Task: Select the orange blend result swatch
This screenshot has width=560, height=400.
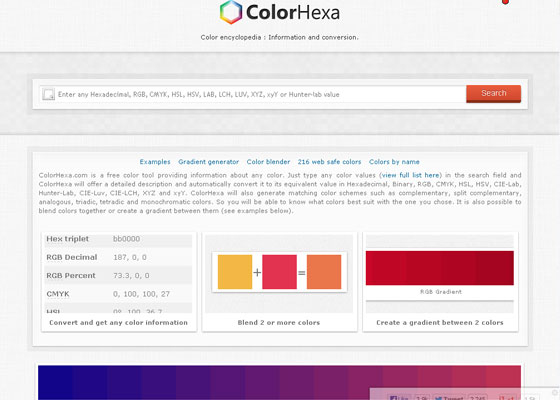Action: click(324, 272)
